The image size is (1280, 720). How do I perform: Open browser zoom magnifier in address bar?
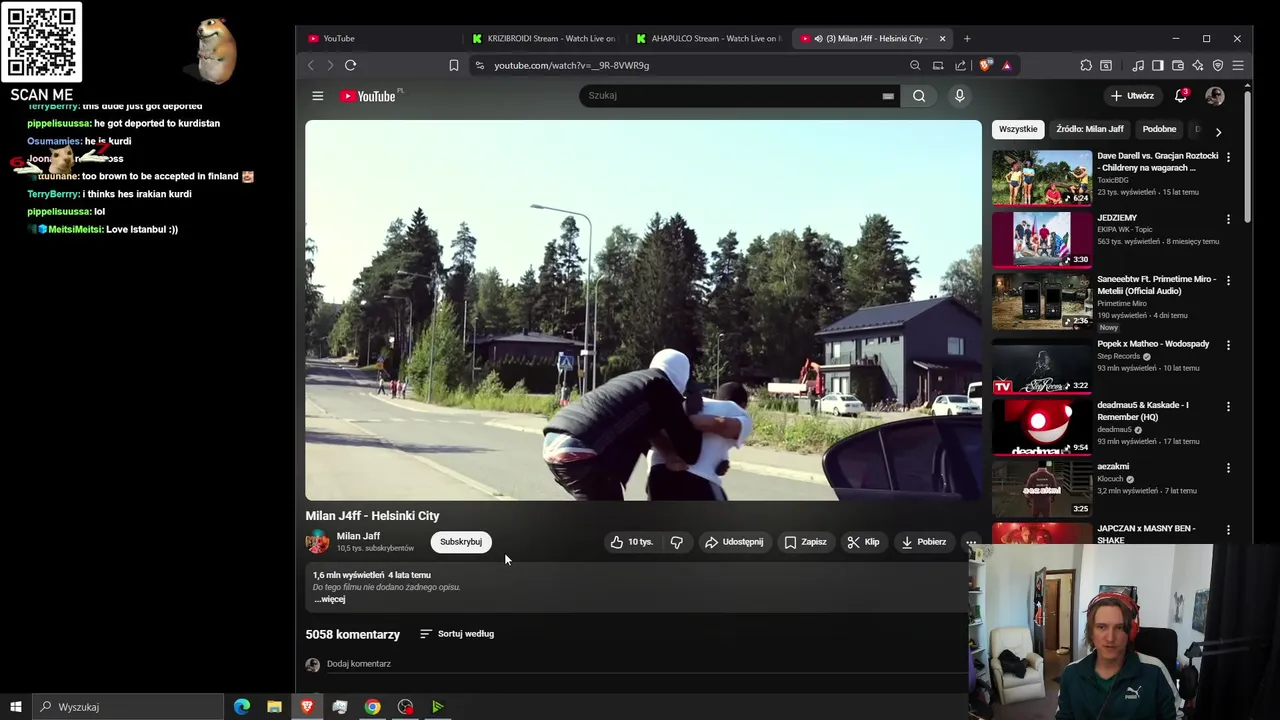pyautogui.click(x=915, y=65)
